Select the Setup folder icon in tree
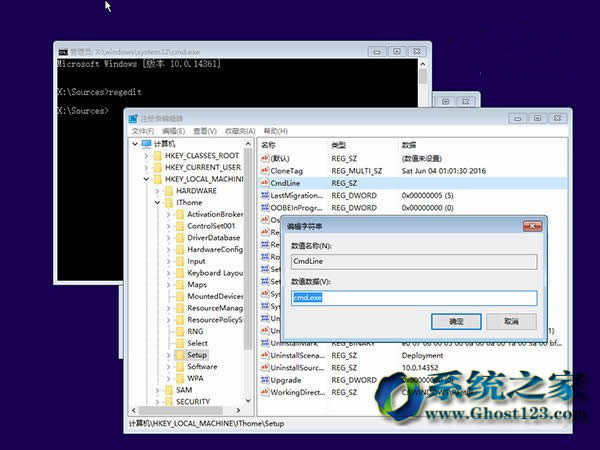This screenshot has width=600, height=450. click(178, 354)
